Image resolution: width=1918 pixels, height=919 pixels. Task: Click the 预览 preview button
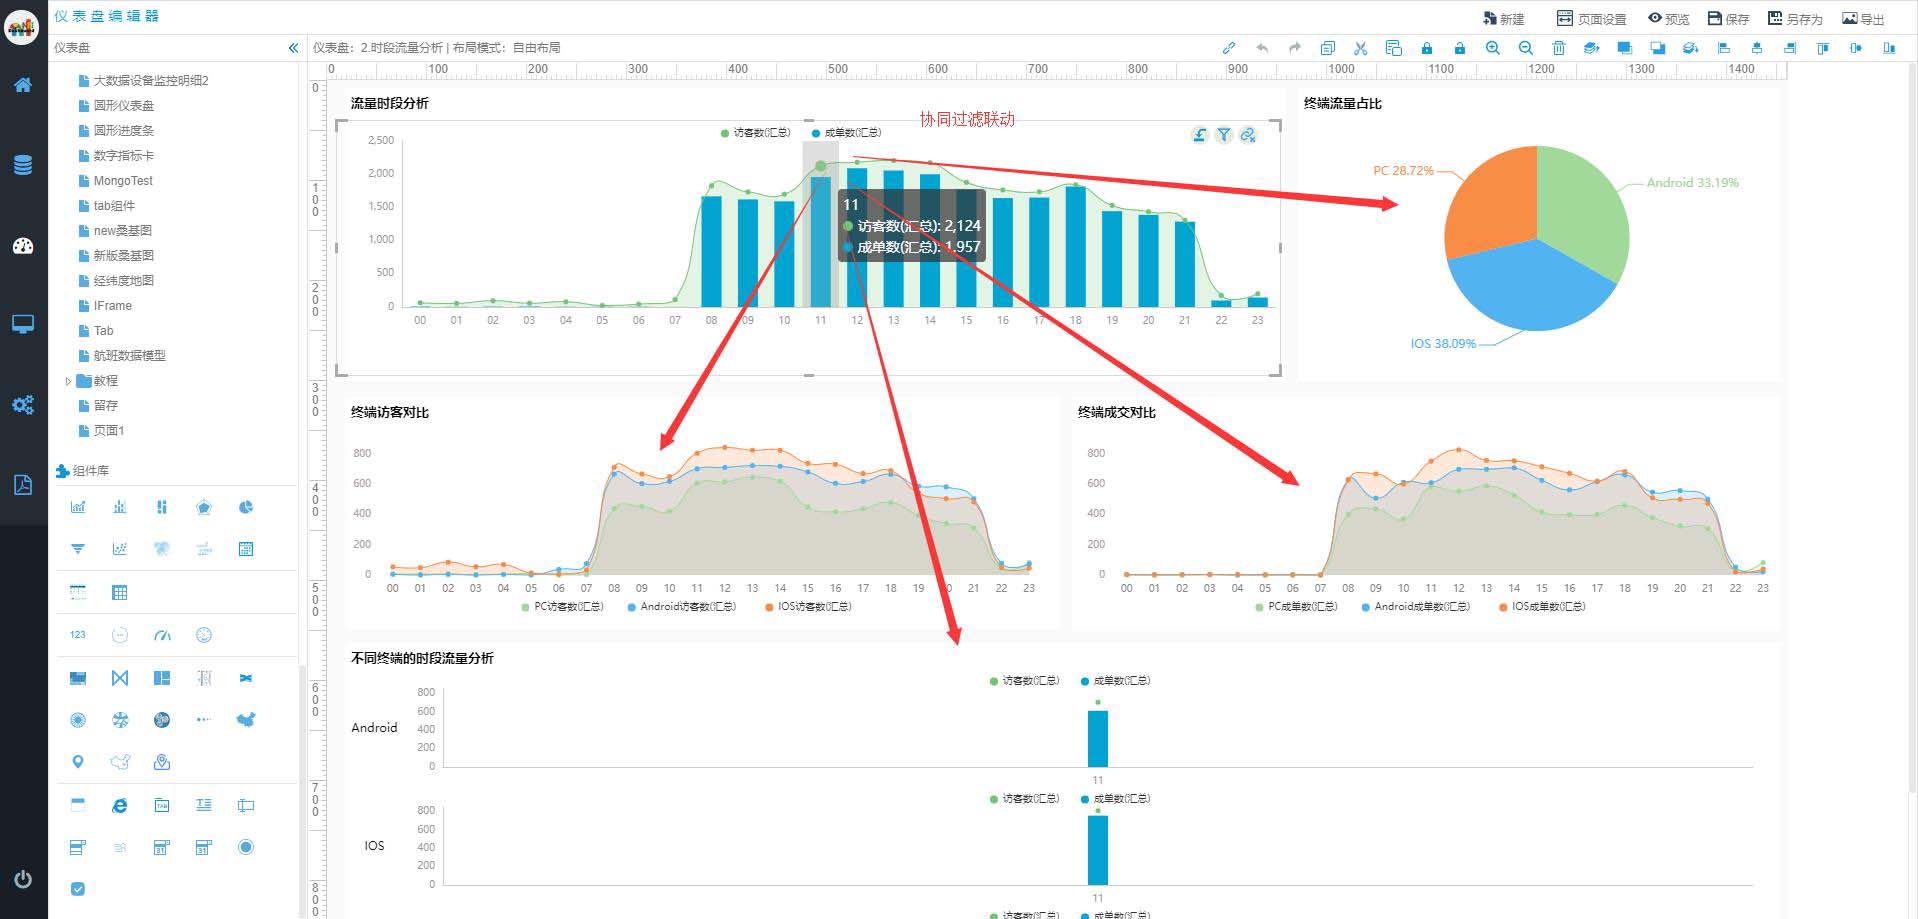1668,19
